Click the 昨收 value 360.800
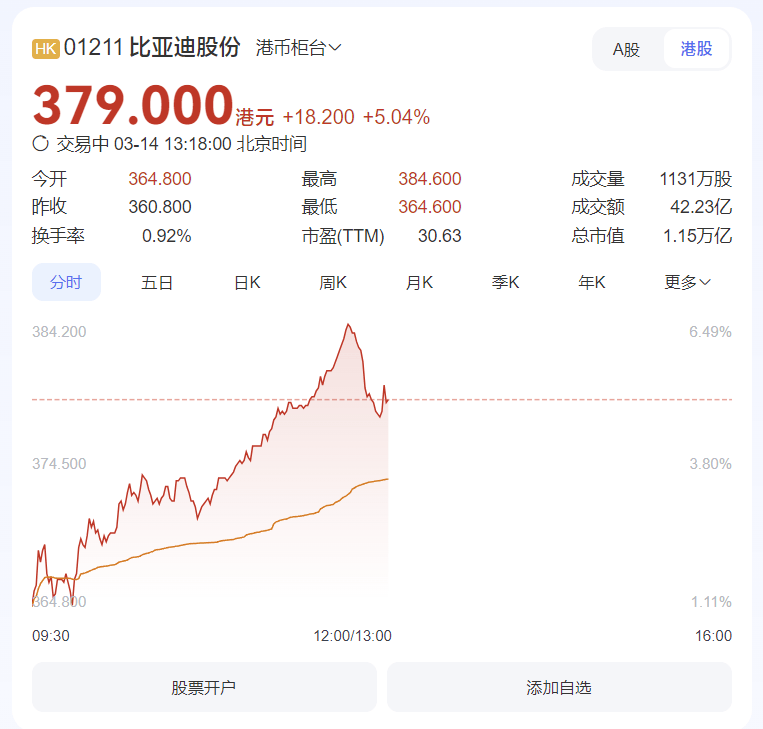The height and width of the screenshot is (729, 763). click(160, 207)
